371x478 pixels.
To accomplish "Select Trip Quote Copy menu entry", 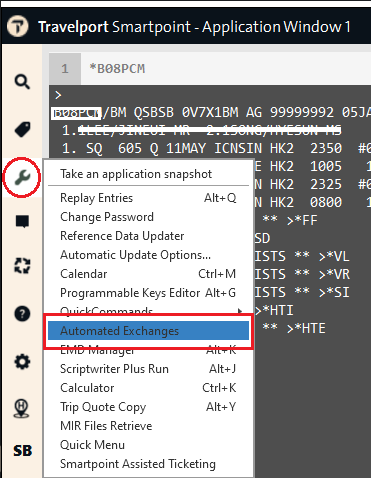I will pos(148,407).
